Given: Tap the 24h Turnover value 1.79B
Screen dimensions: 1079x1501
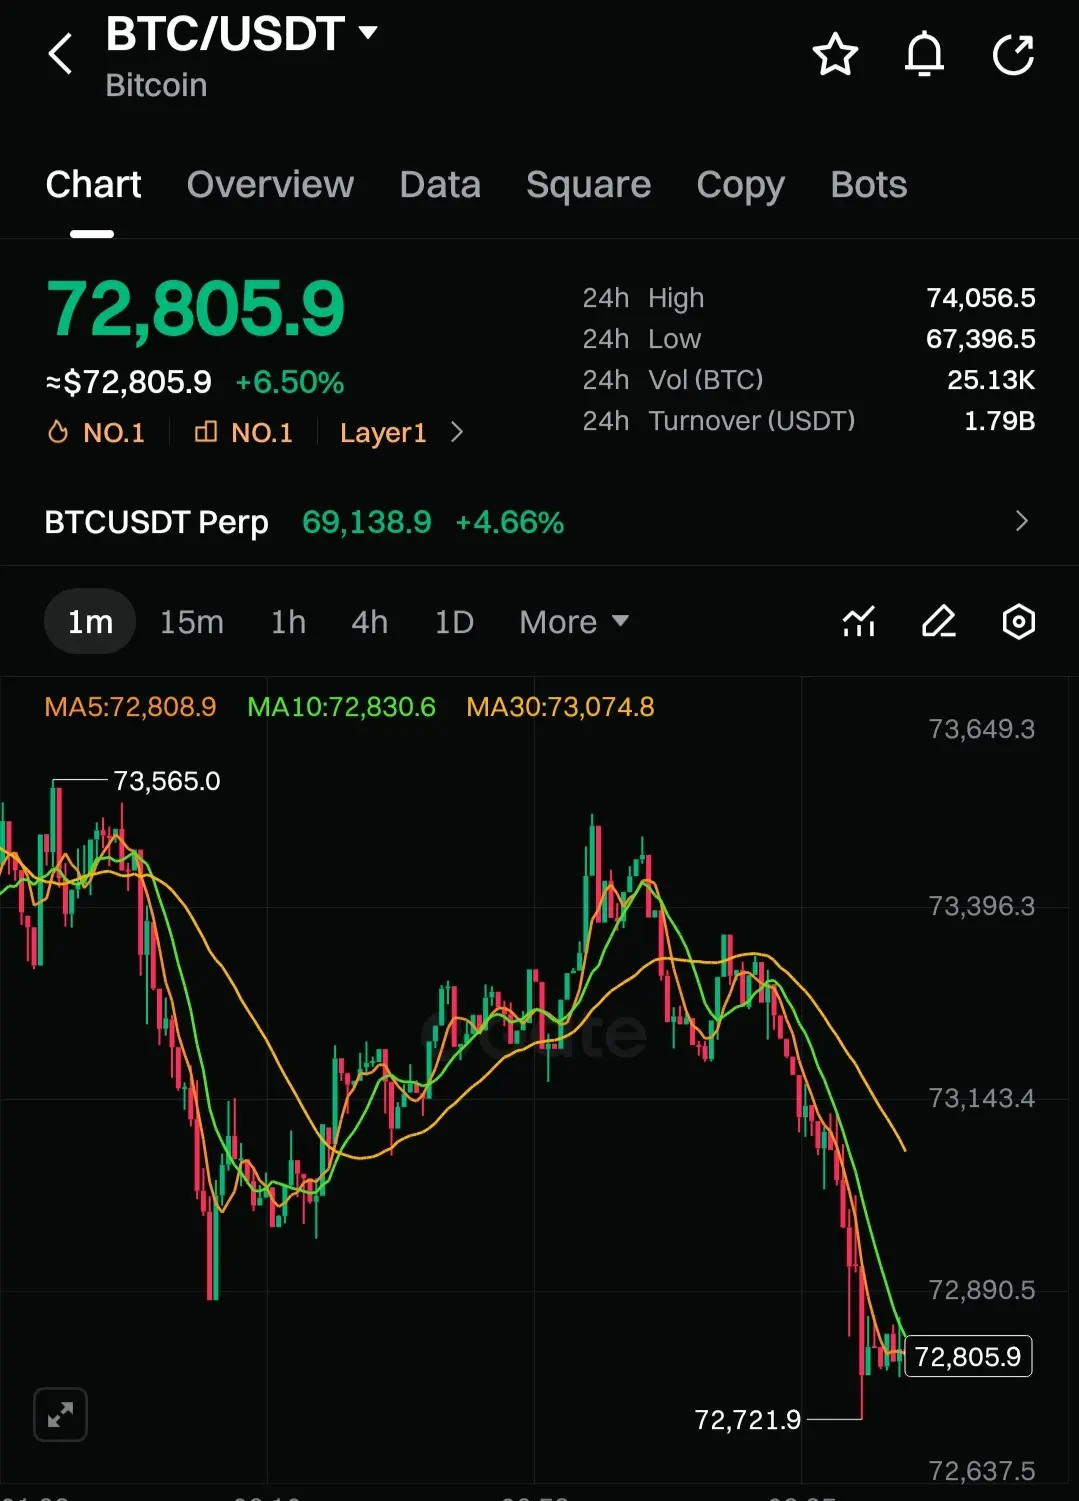Looking at the screenshot, I should tap(999, 421).
